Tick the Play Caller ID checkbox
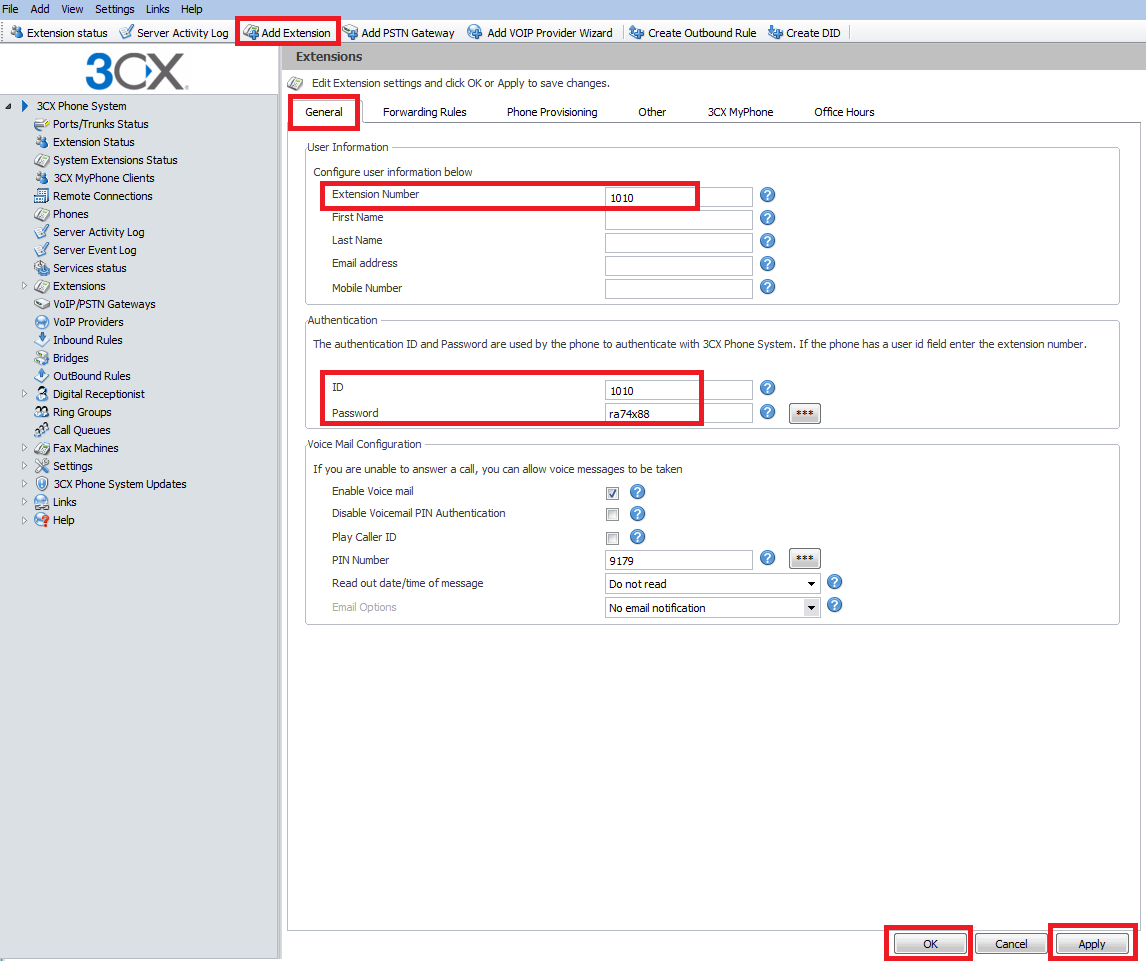Viewport: 1146px width, 961px height. coord(612,538)
